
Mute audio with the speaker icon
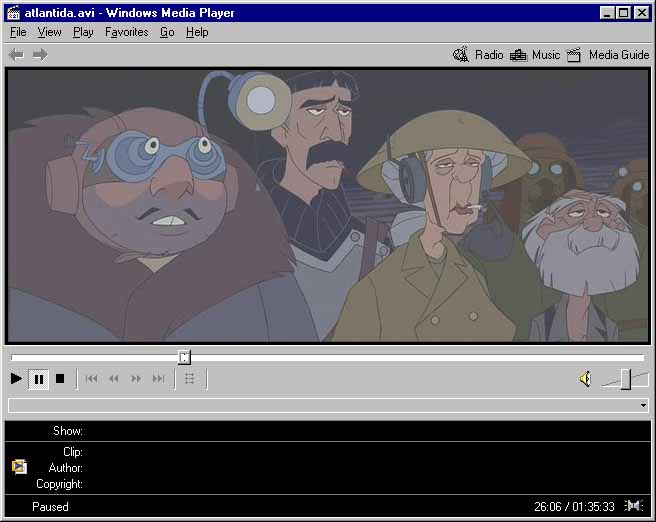pos(585,379)
